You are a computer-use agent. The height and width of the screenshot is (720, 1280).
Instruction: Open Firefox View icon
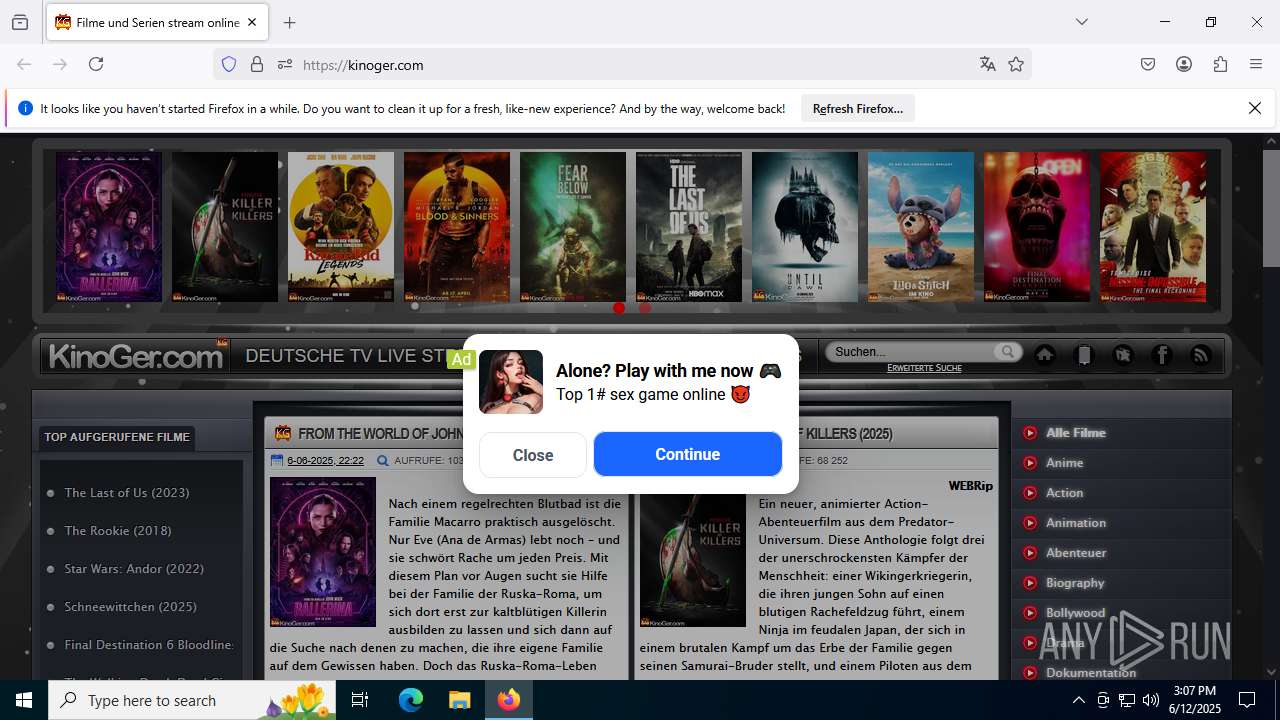(20, 22)
